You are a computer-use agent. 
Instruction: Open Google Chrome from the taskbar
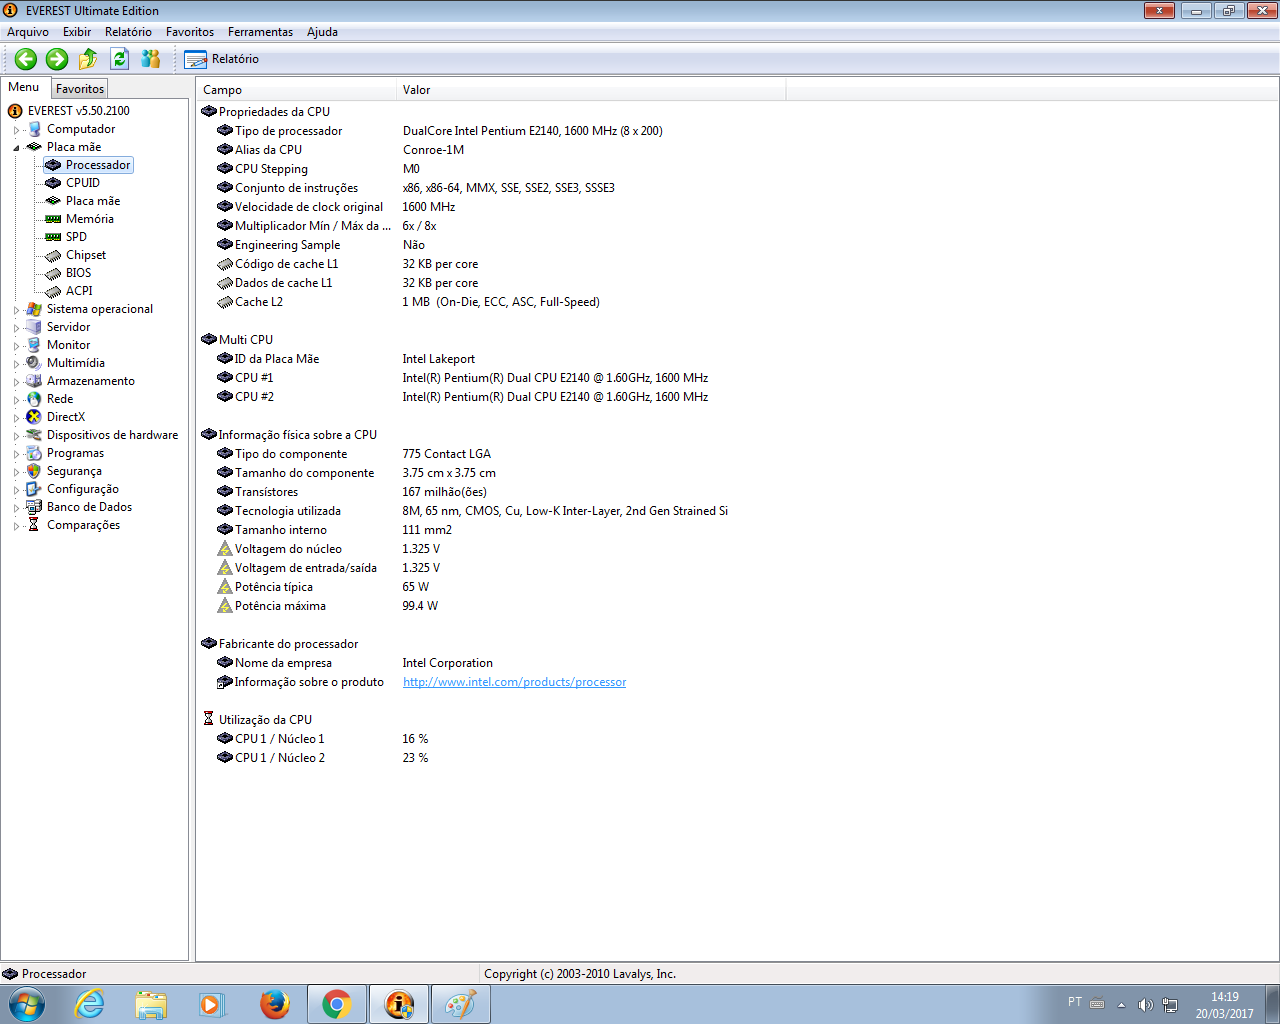point(337,1004)
